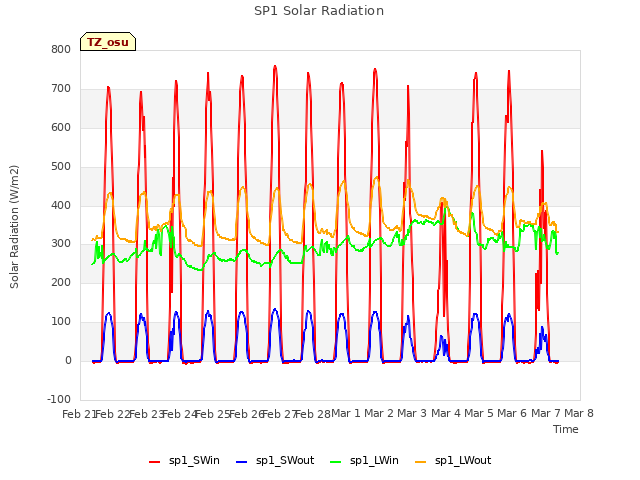
Task: Click the Mar 5 x-axis label
Action: [x=479, y=413]
